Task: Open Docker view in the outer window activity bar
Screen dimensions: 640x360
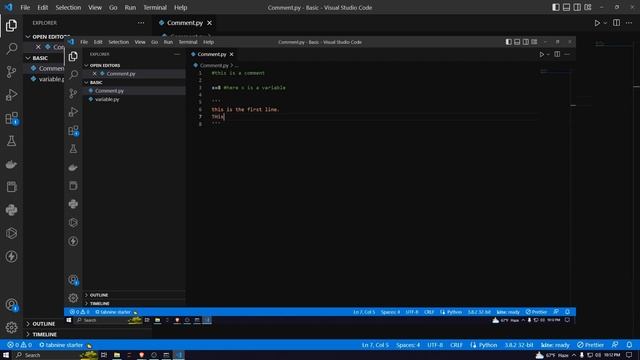Action: coord(11,164)
